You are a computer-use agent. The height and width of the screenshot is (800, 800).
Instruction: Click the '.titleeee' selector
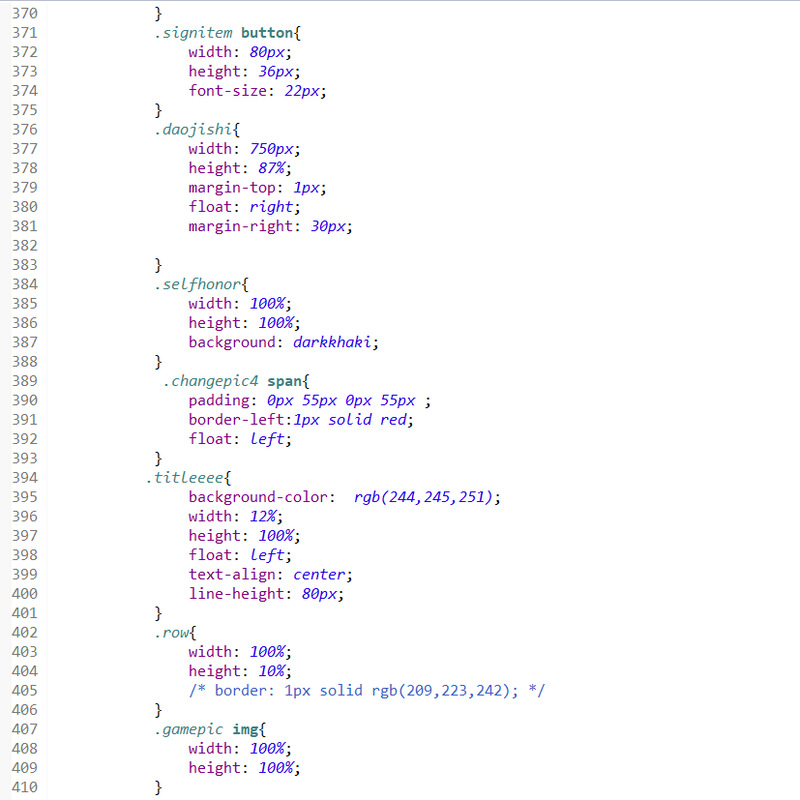tap(185, 478)
